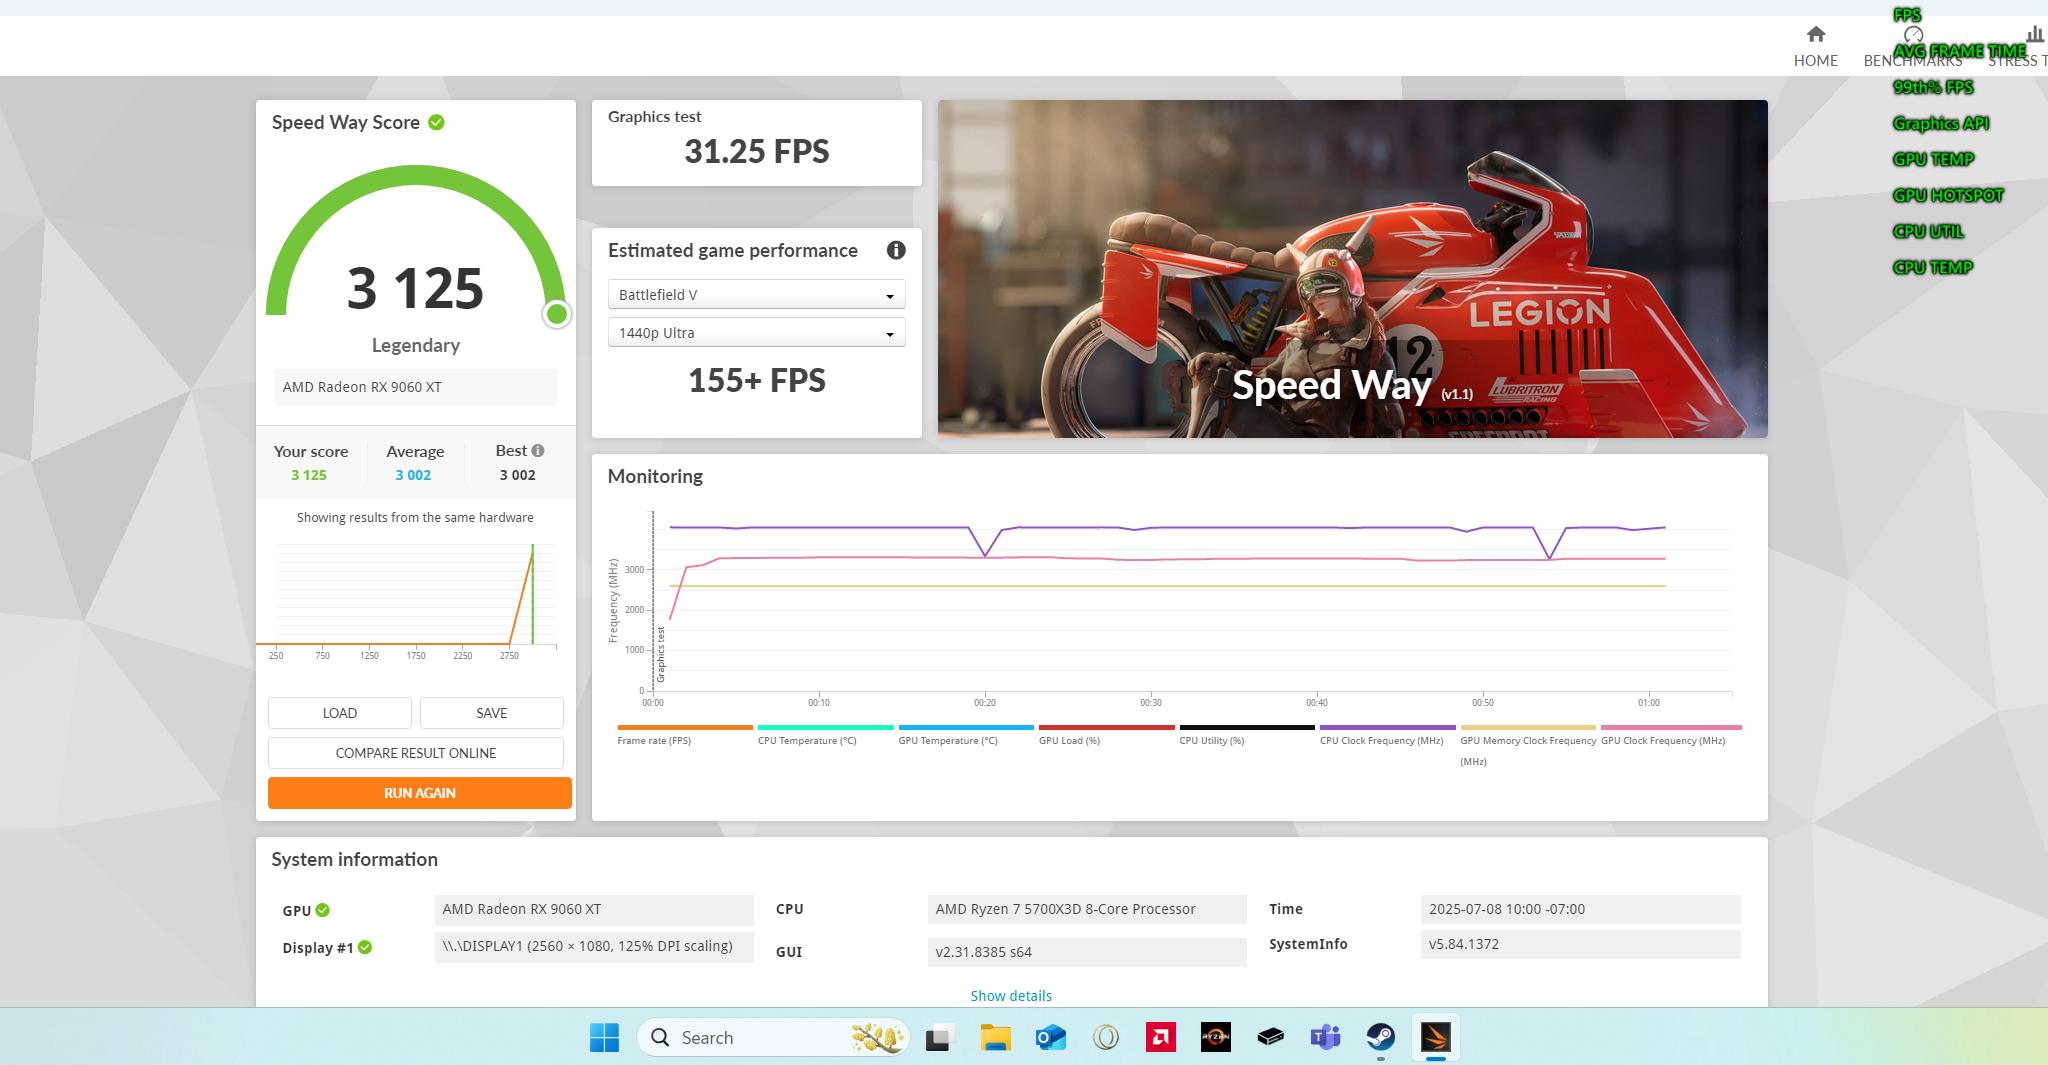Click the GPU Temperature color legend swatch
Viewport: 2048px width, 1065px height.
tap(965, 728)
